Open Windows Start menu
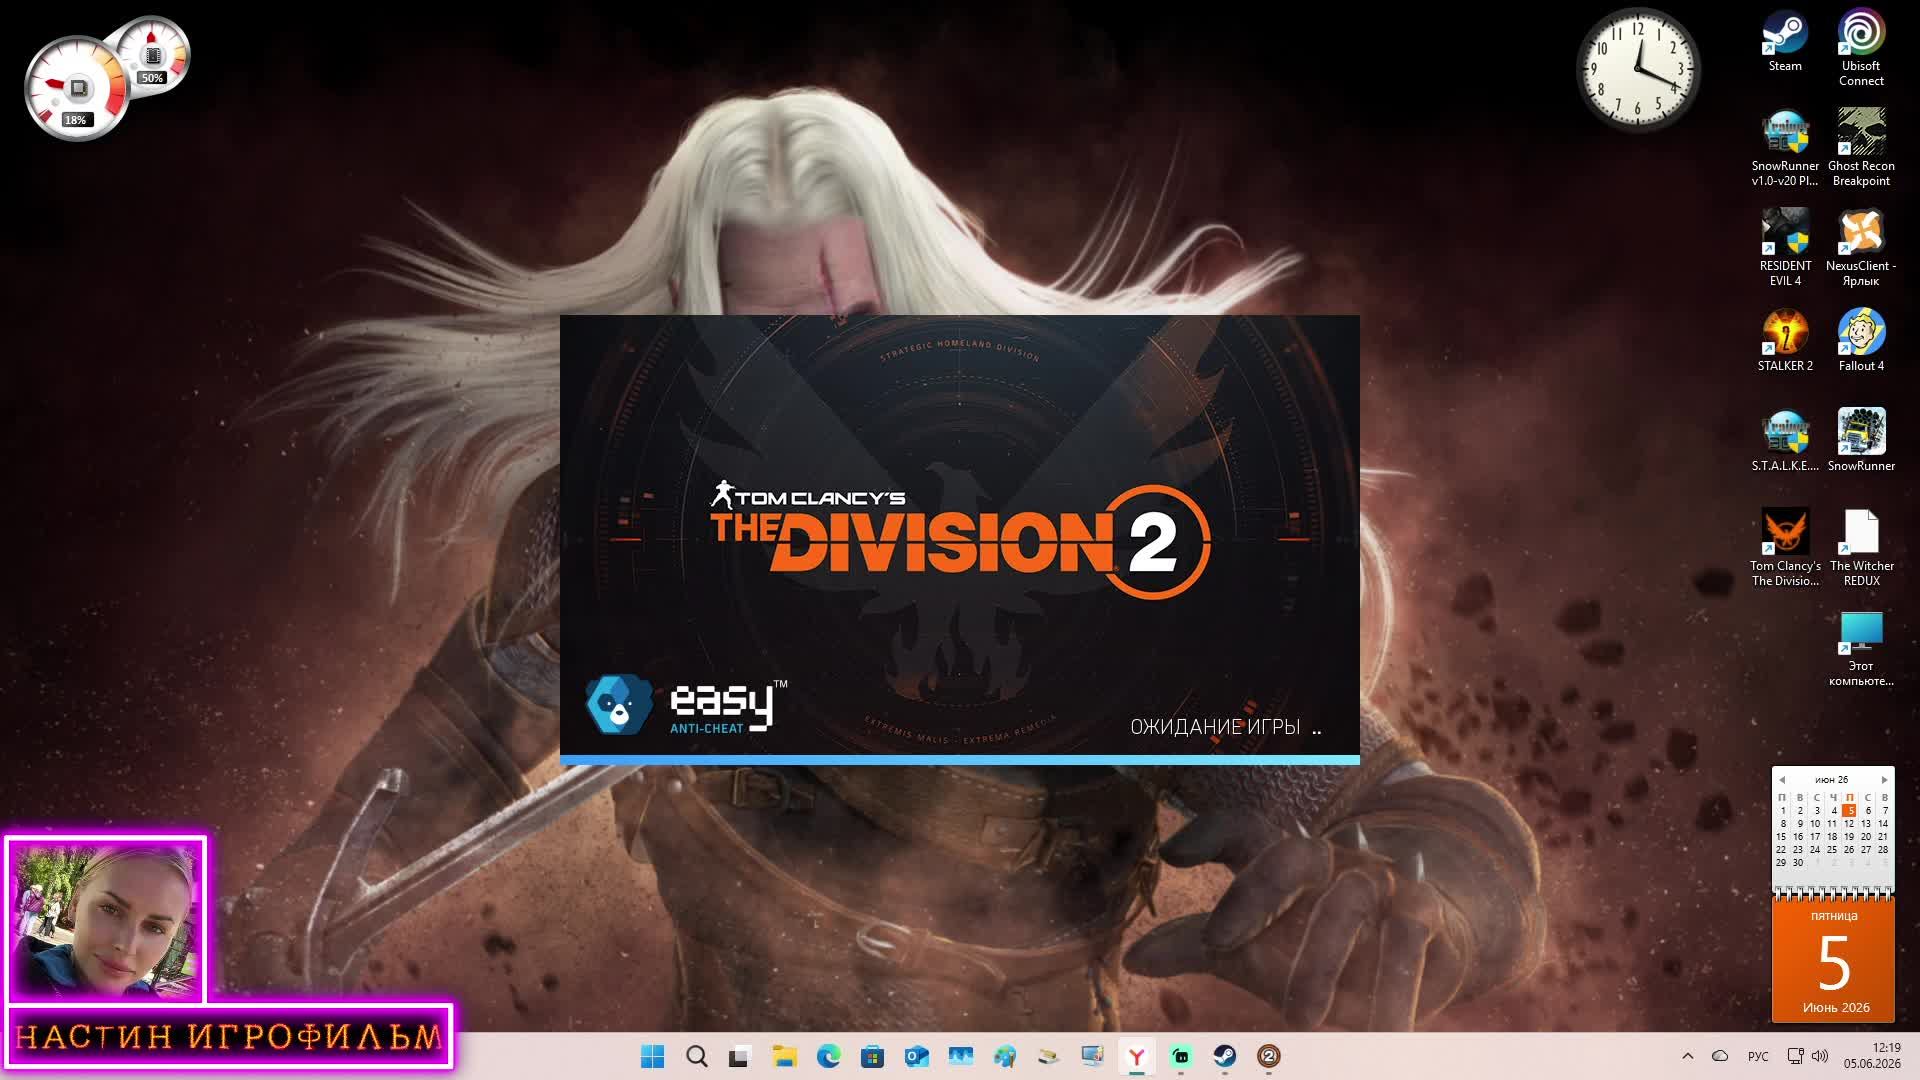 click(x=652, y=1056)
